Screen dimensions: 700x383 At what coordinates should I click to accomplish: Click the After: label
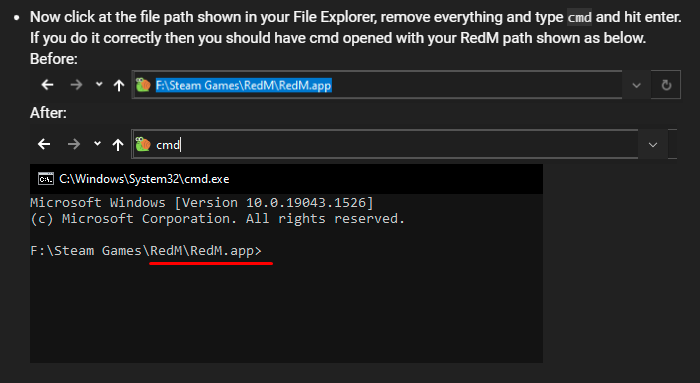pyautogui.click(x=48, y=113)
